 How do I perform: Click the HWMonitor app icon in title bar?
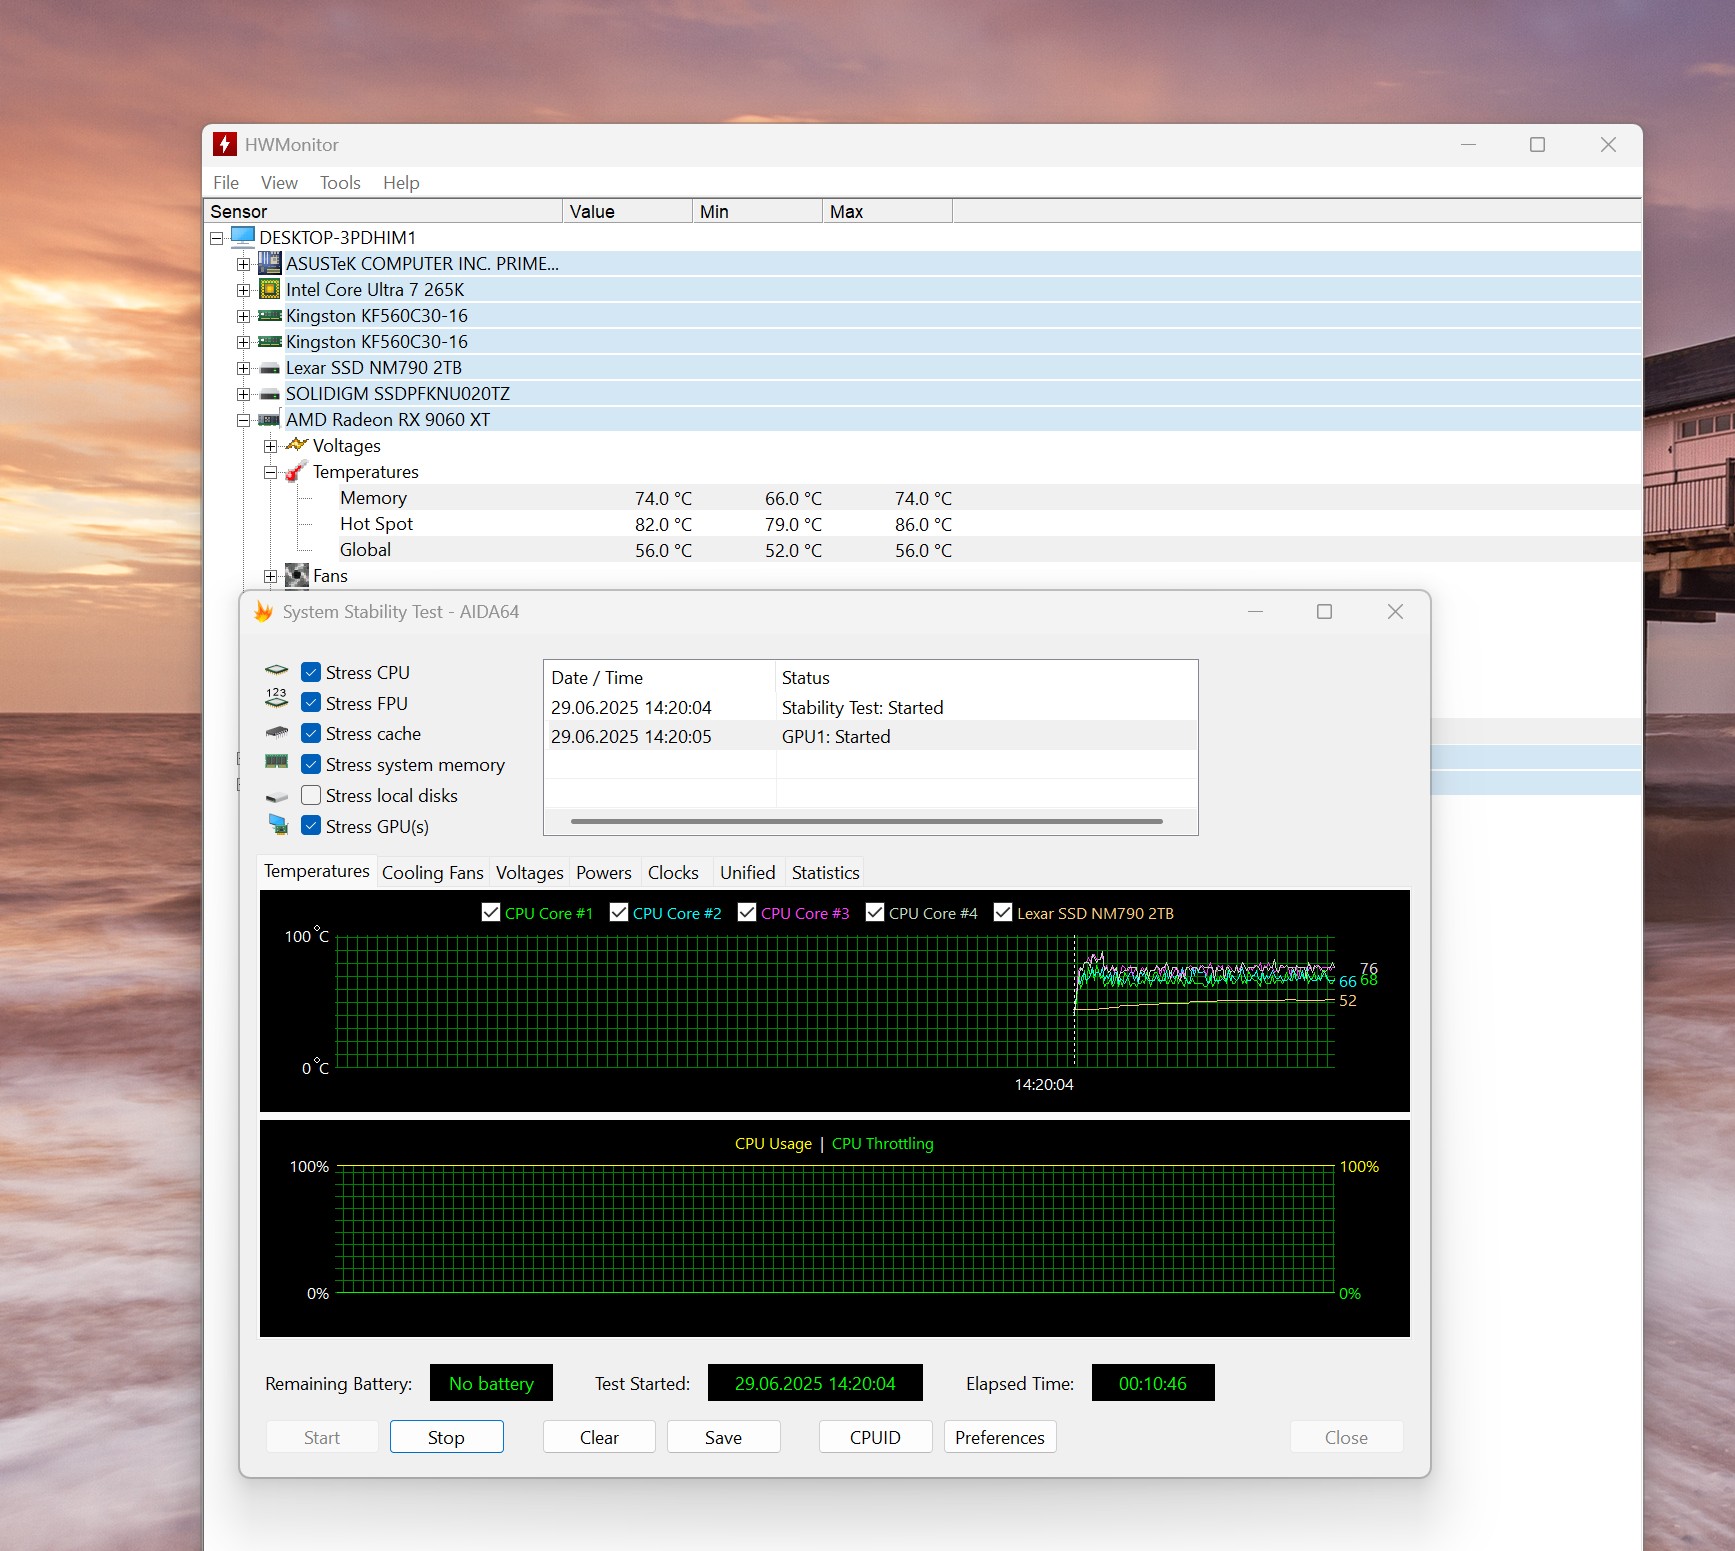point(225,144)
